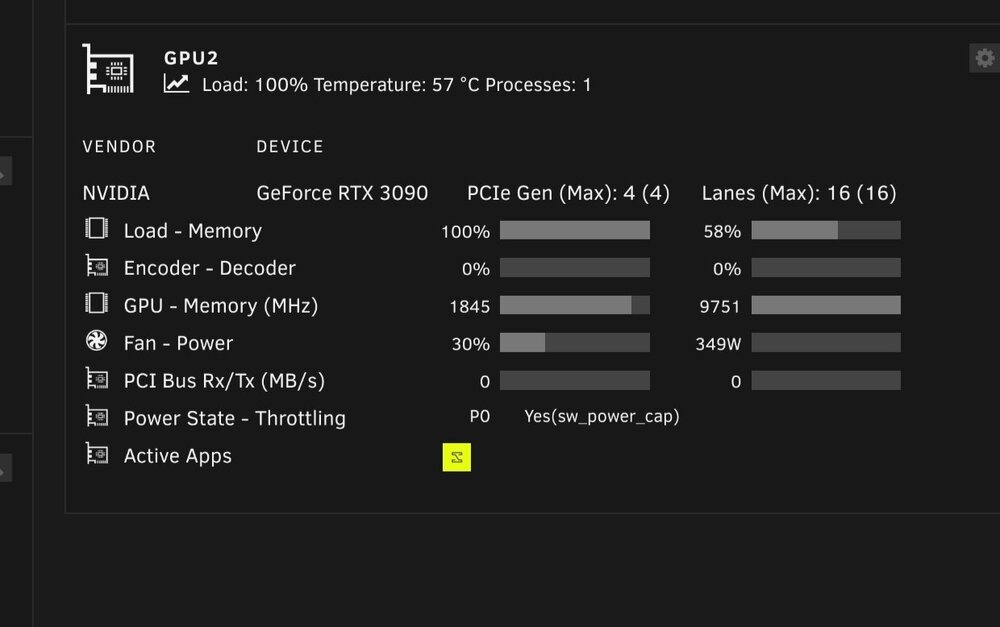Click the GPU2 graphics card icon
This screenshot has width=1000, height=627.
108,69
